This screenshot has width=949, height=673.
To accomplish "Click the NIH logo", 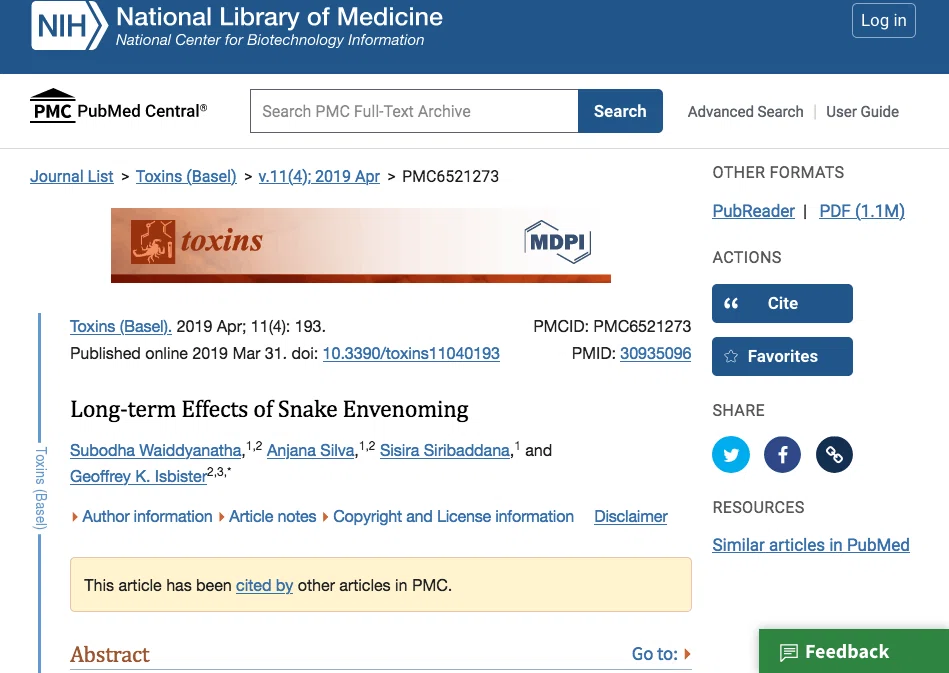I will click(x=69, y=25).
